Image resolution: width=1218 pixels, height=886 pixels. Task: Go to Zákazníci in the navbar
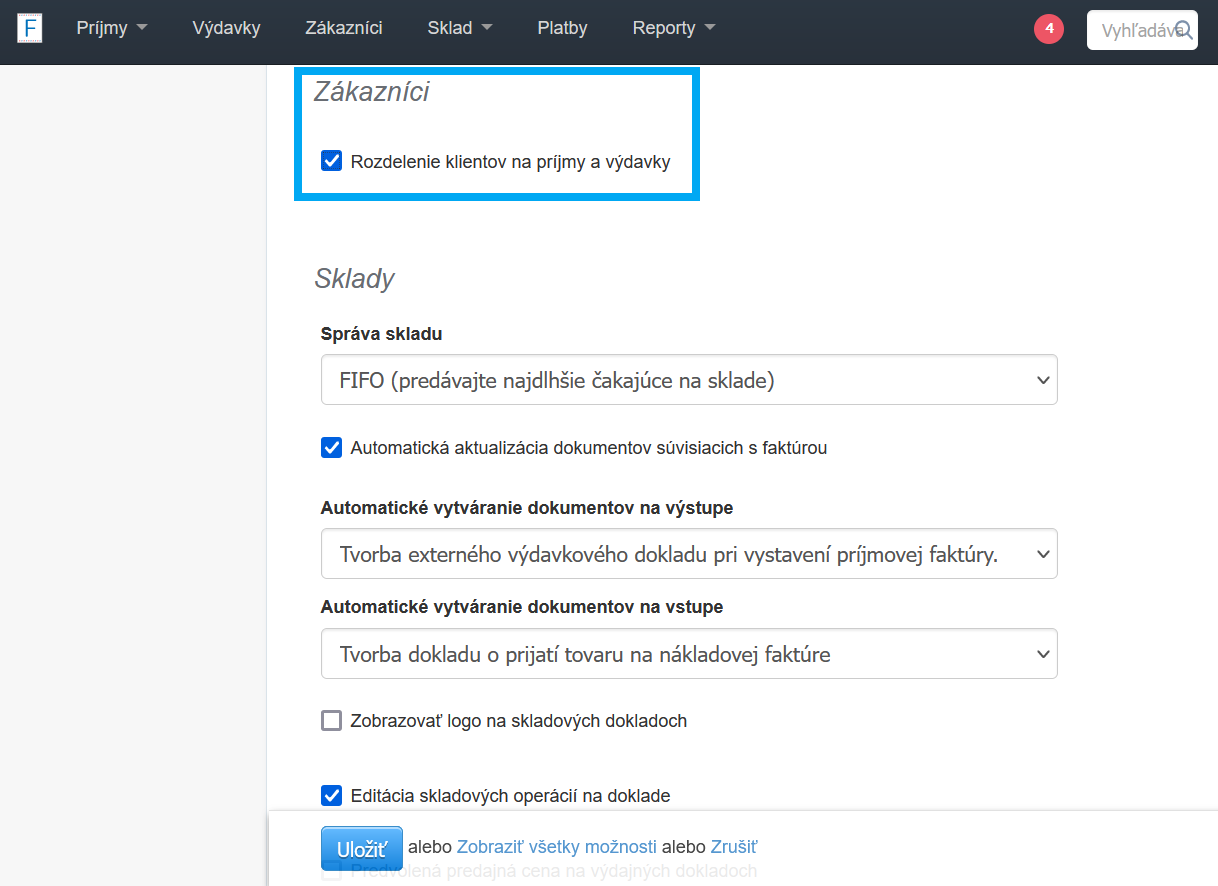point(344,28)
